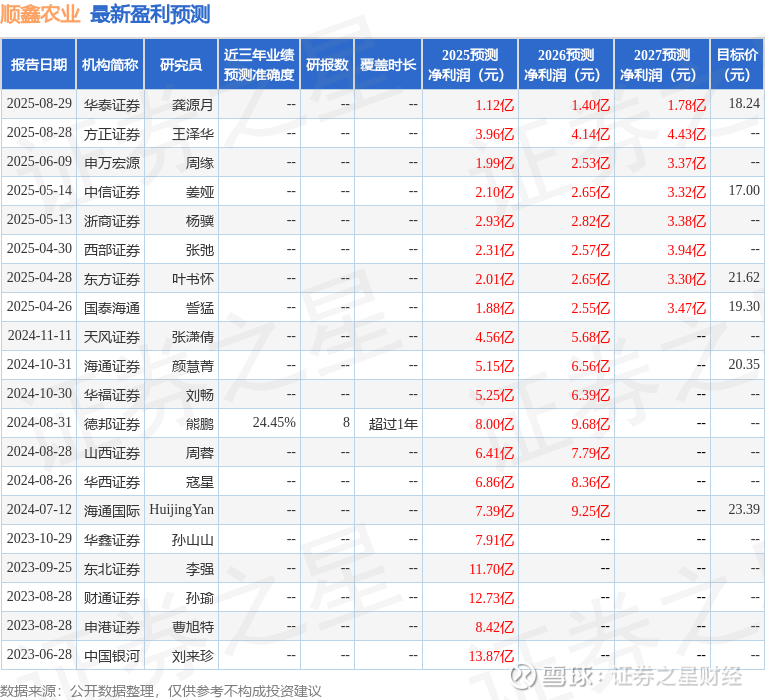Select the 天风证券 institution cell

pyautogui.click(x=112, y=337)
